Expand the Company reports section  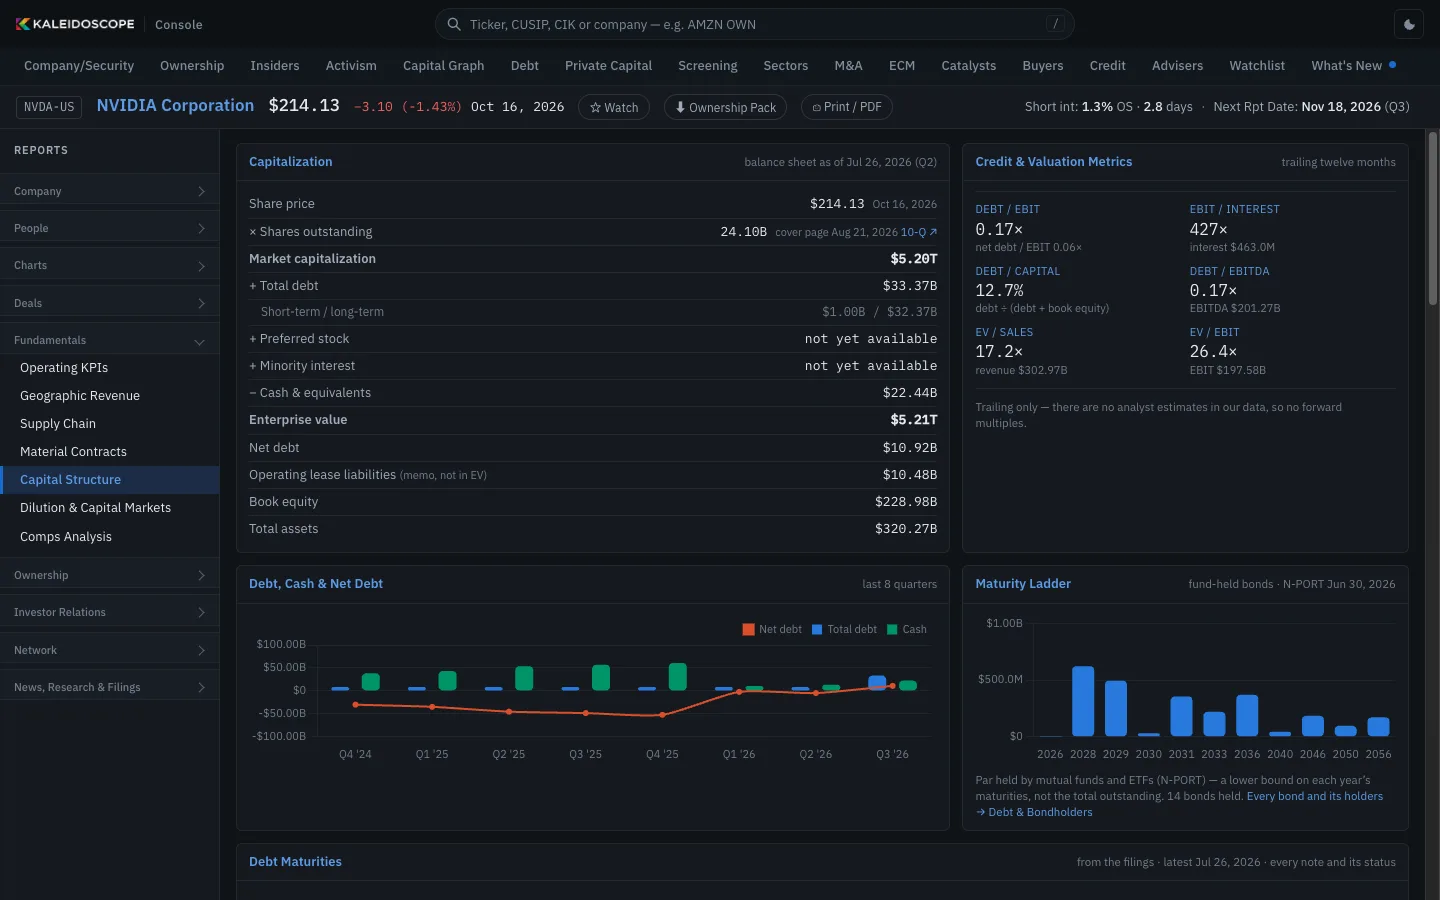click(109, 191)
